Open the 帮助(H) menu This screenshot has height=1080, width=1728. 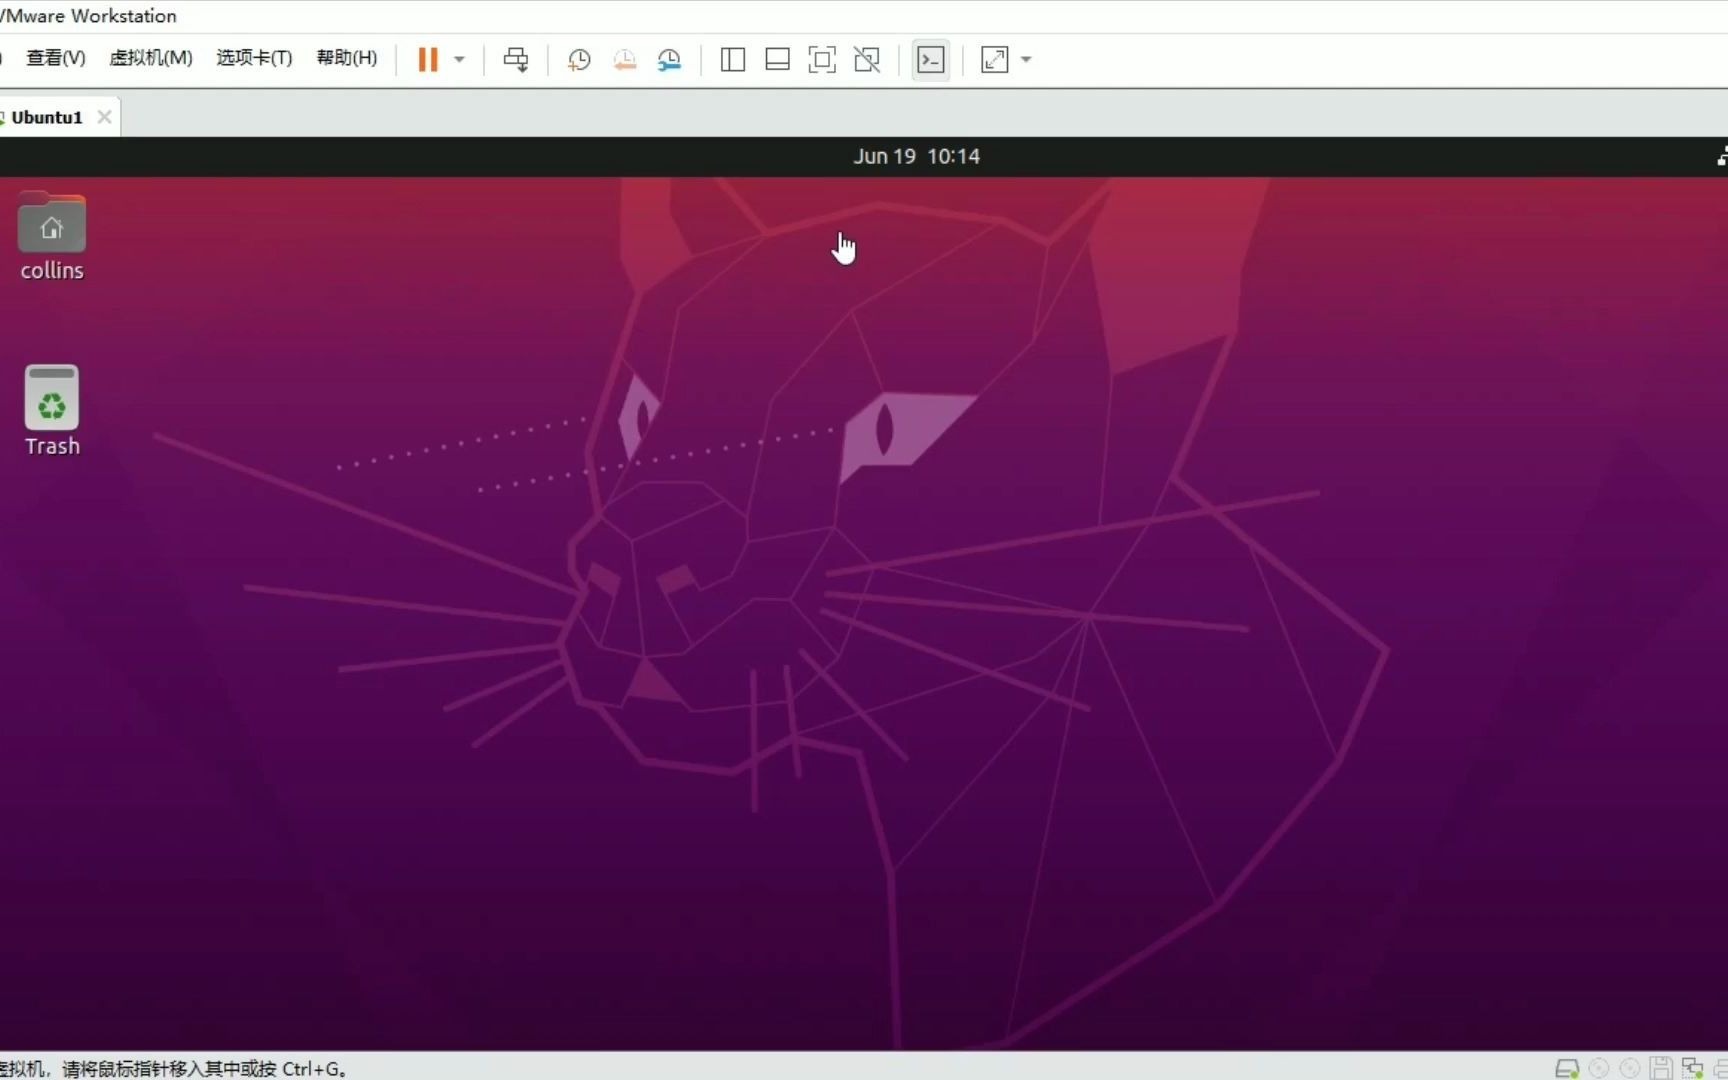tap(347, 58)
